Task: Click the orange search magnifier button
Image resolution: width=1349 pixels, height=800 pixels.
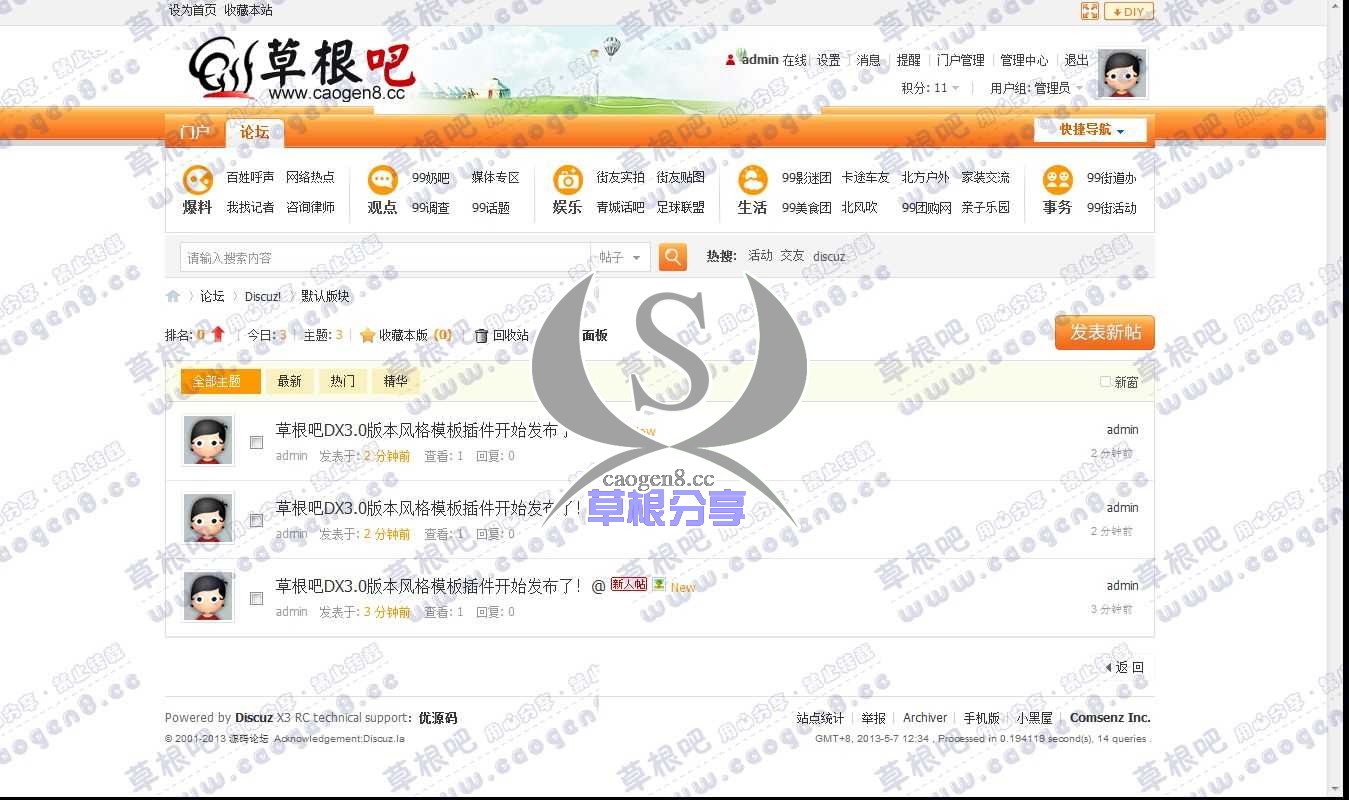Action: point(672,257)
